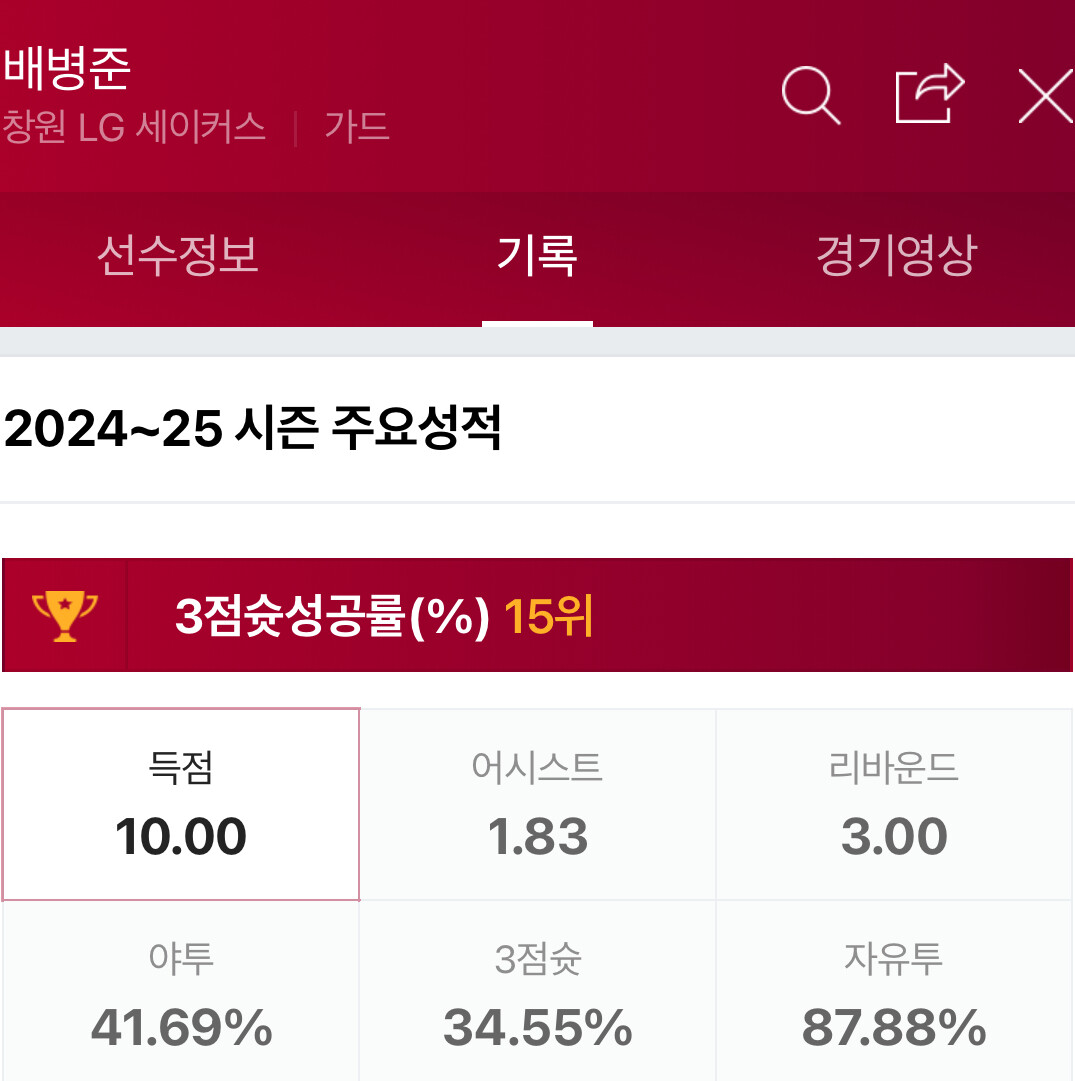Viewport: 1075px width, 1081px height.
Task: Select the 야투 41.69% stat cell
Action: pyautogui.click(x=181, y=995)
